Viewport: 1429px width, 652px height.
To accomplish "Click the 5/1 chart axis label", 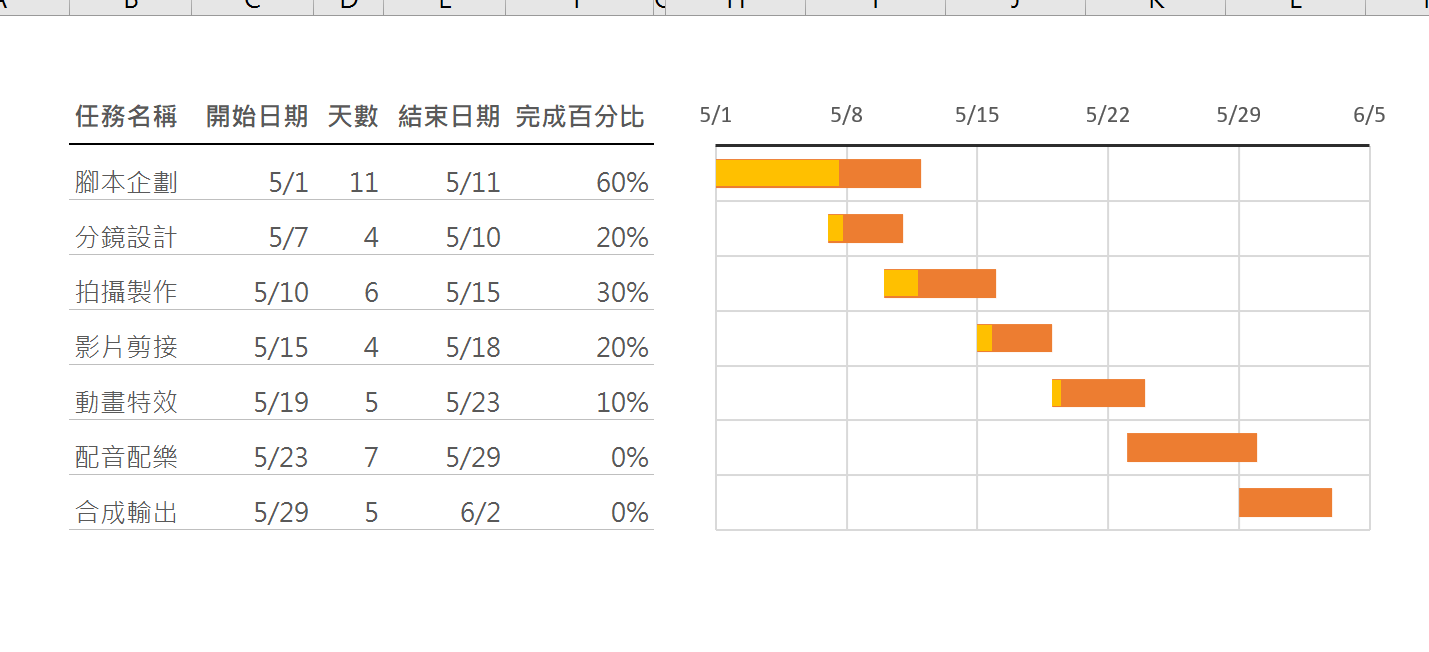I will pyautogui.click(x=716, y=115).
